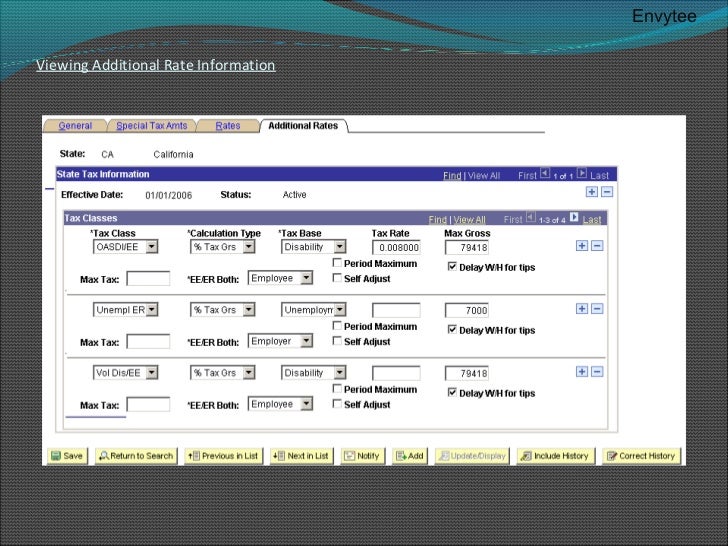Switch to the Special Tax Amts tab
728x546 pixels.
(x=152, y=126)
